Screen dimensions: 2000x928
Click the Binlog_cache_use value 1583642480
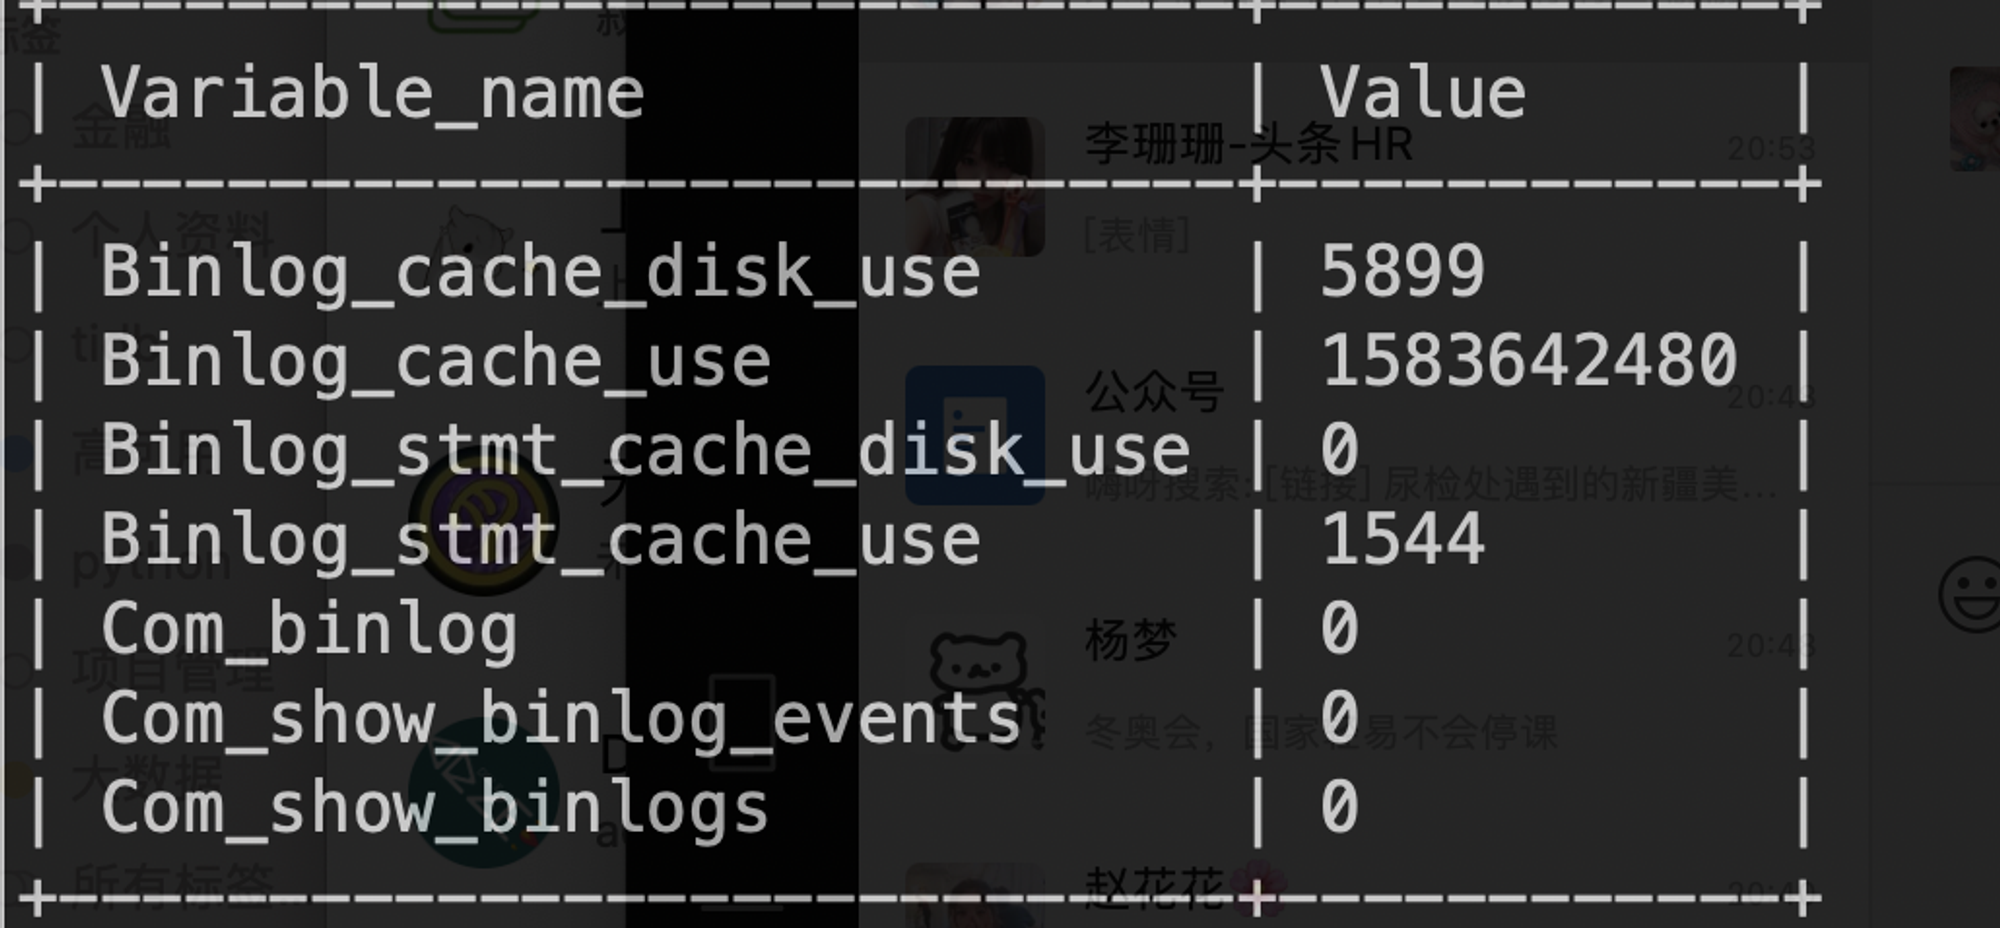pos(1529,360)
